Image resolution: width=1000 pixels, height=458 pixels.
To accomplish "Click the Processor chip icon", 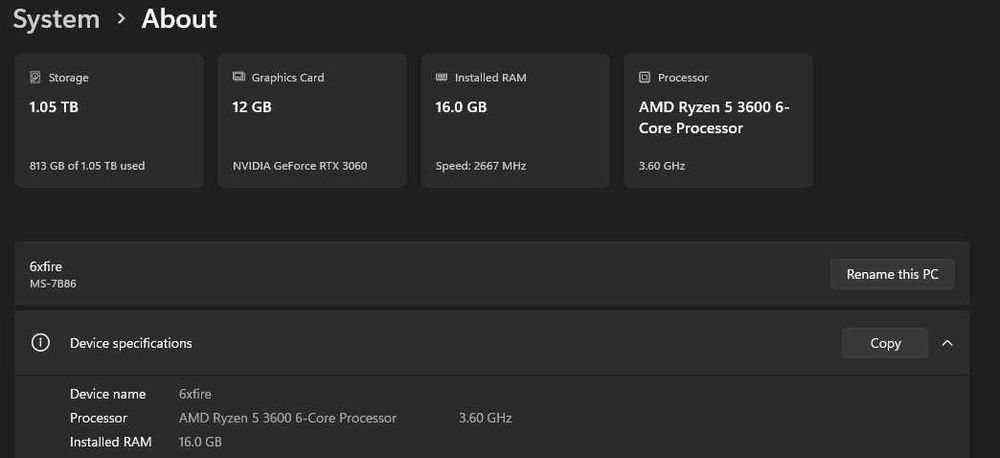I will pos(644,77).
